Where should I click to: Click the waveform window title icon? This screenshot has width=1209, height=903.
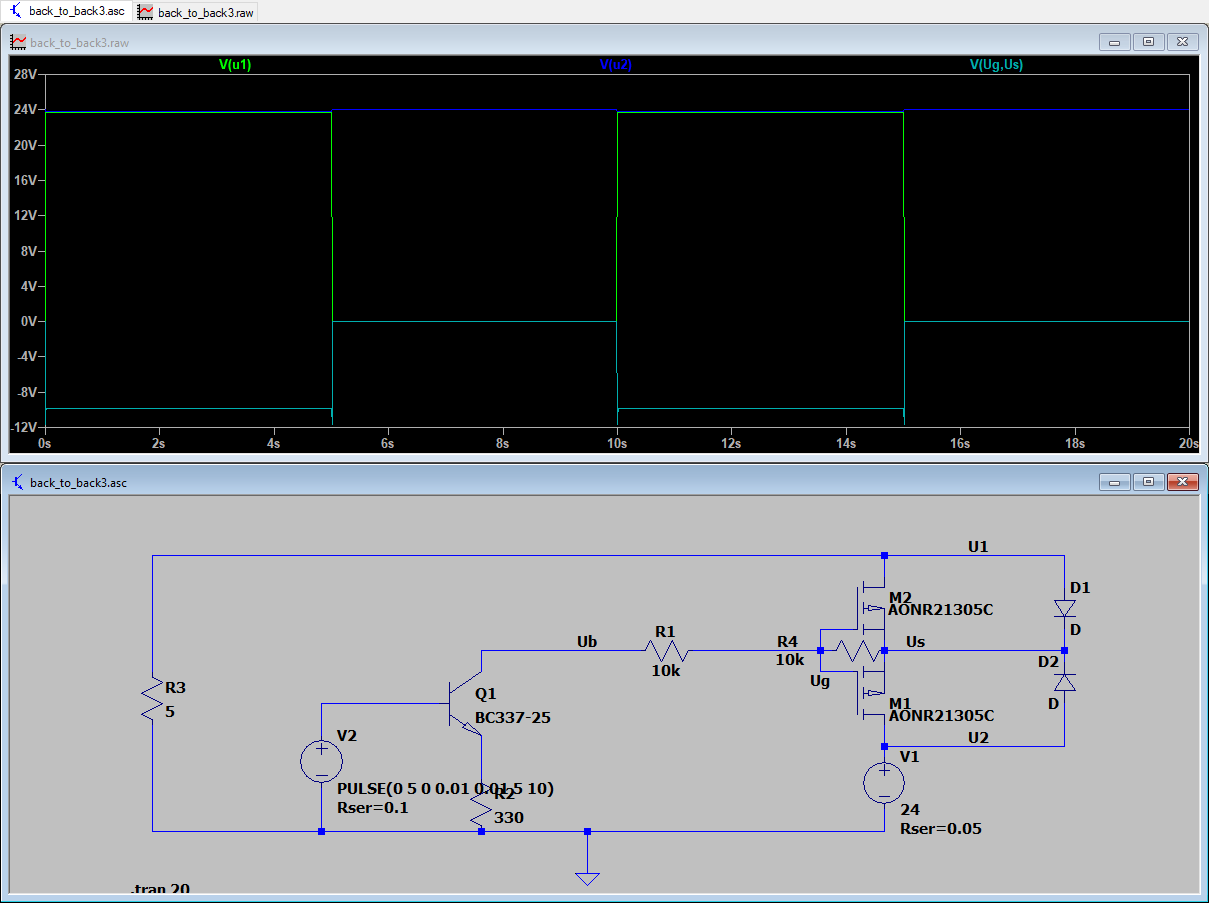coord(18,42)
